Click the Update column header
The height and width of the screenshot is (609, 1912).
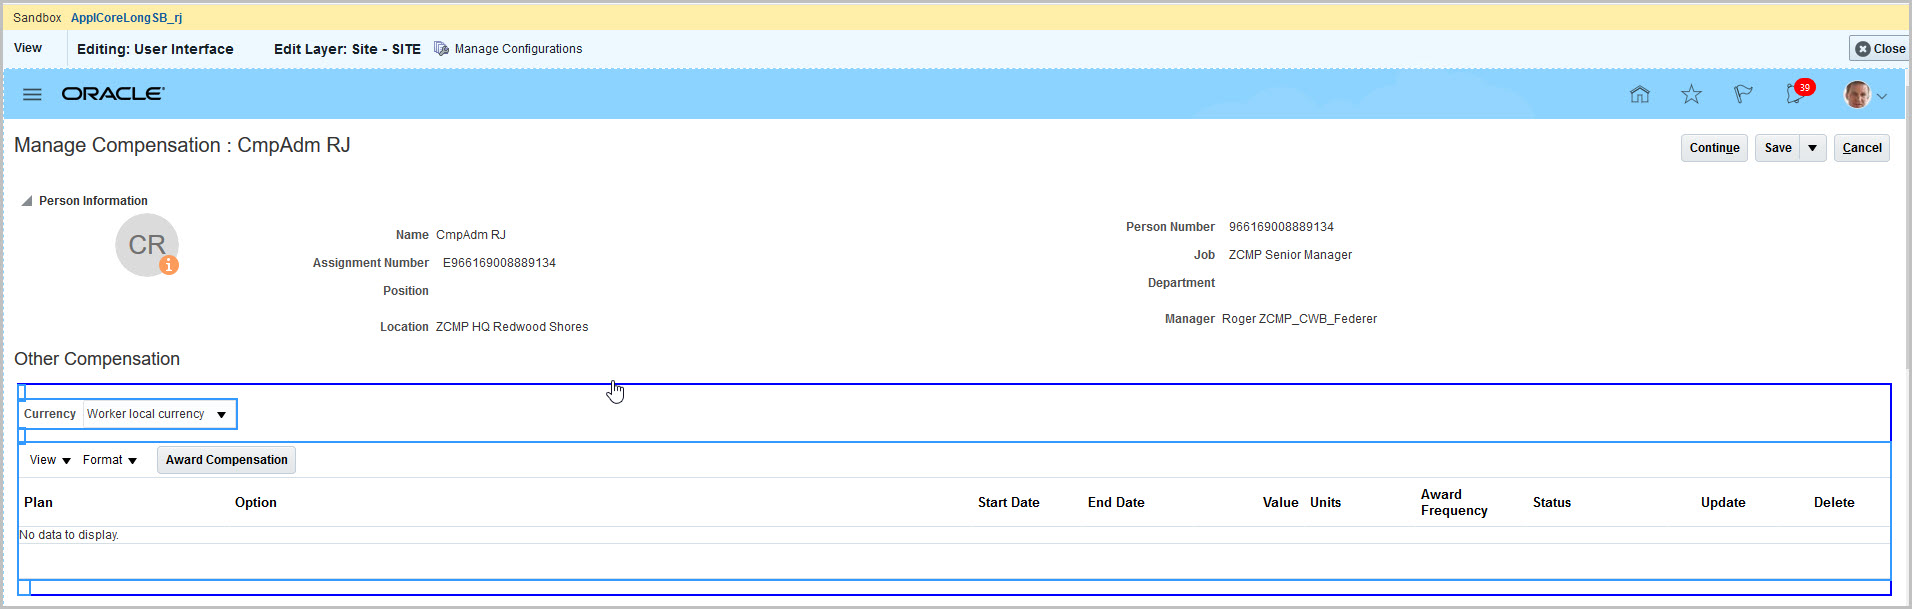(1723, 503)
